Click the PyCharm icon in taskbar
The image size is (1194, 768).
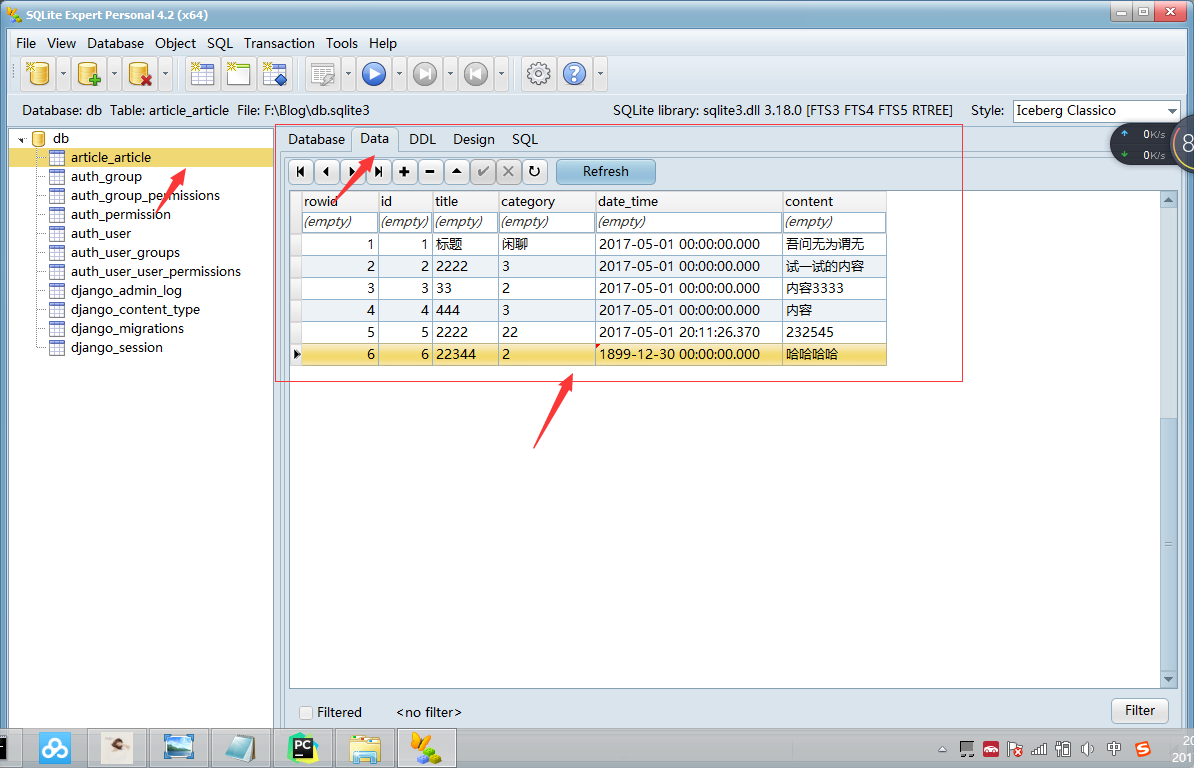pyautogui.click(x=302, y=748)
